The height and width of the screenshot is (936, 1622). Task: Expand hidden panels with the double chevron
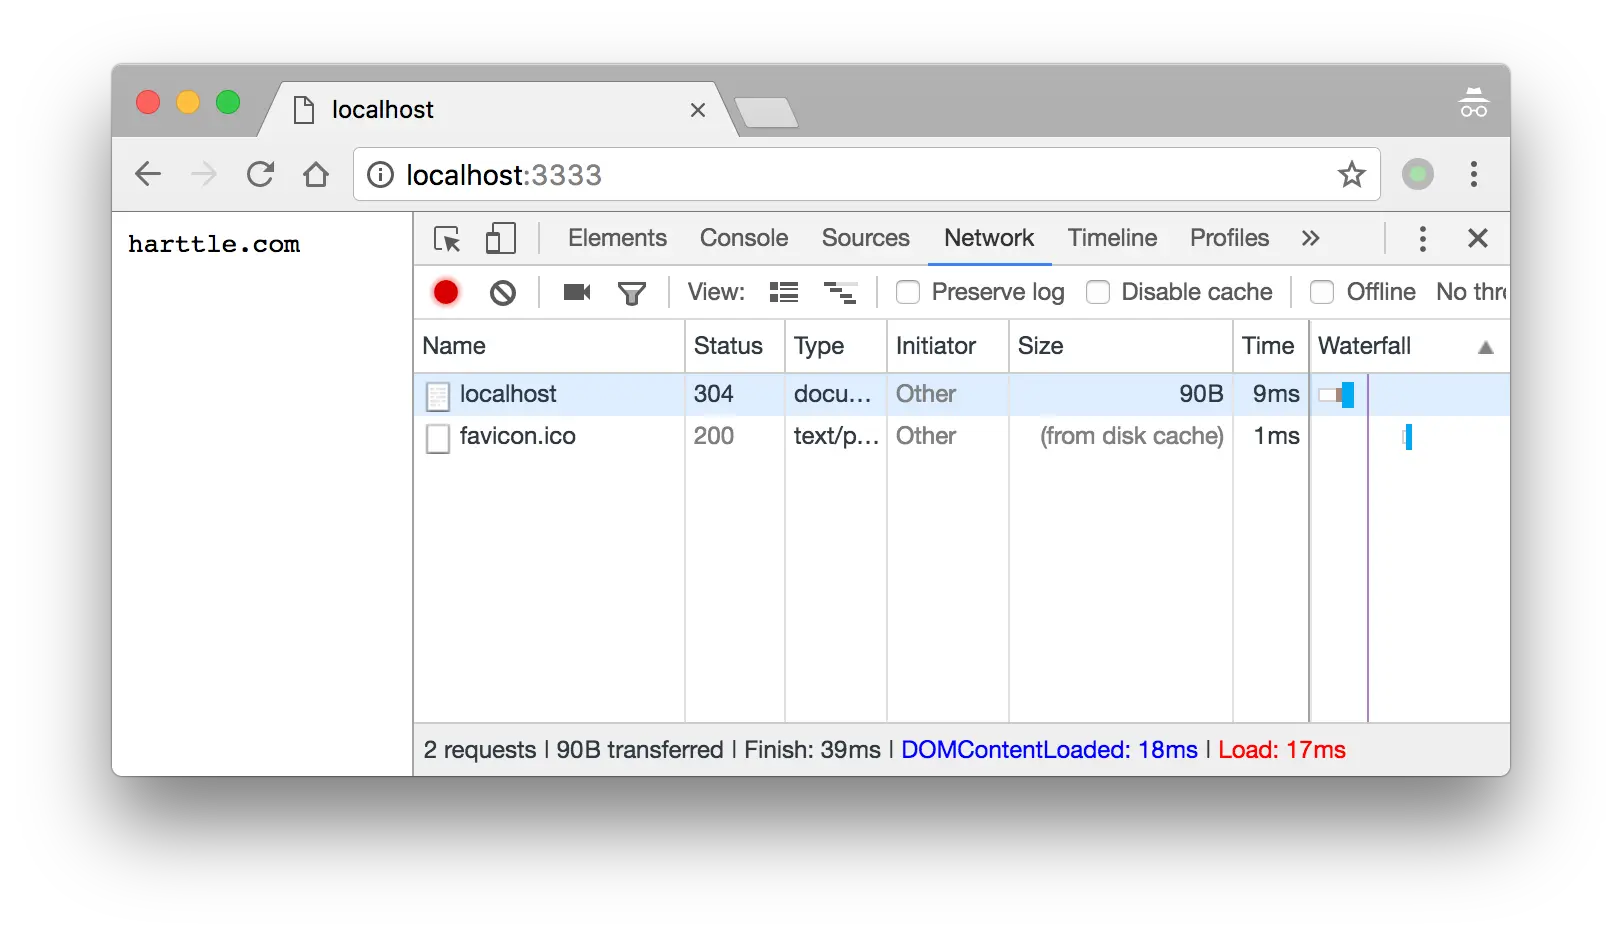pyautogui.click(x=1311, y=238)
